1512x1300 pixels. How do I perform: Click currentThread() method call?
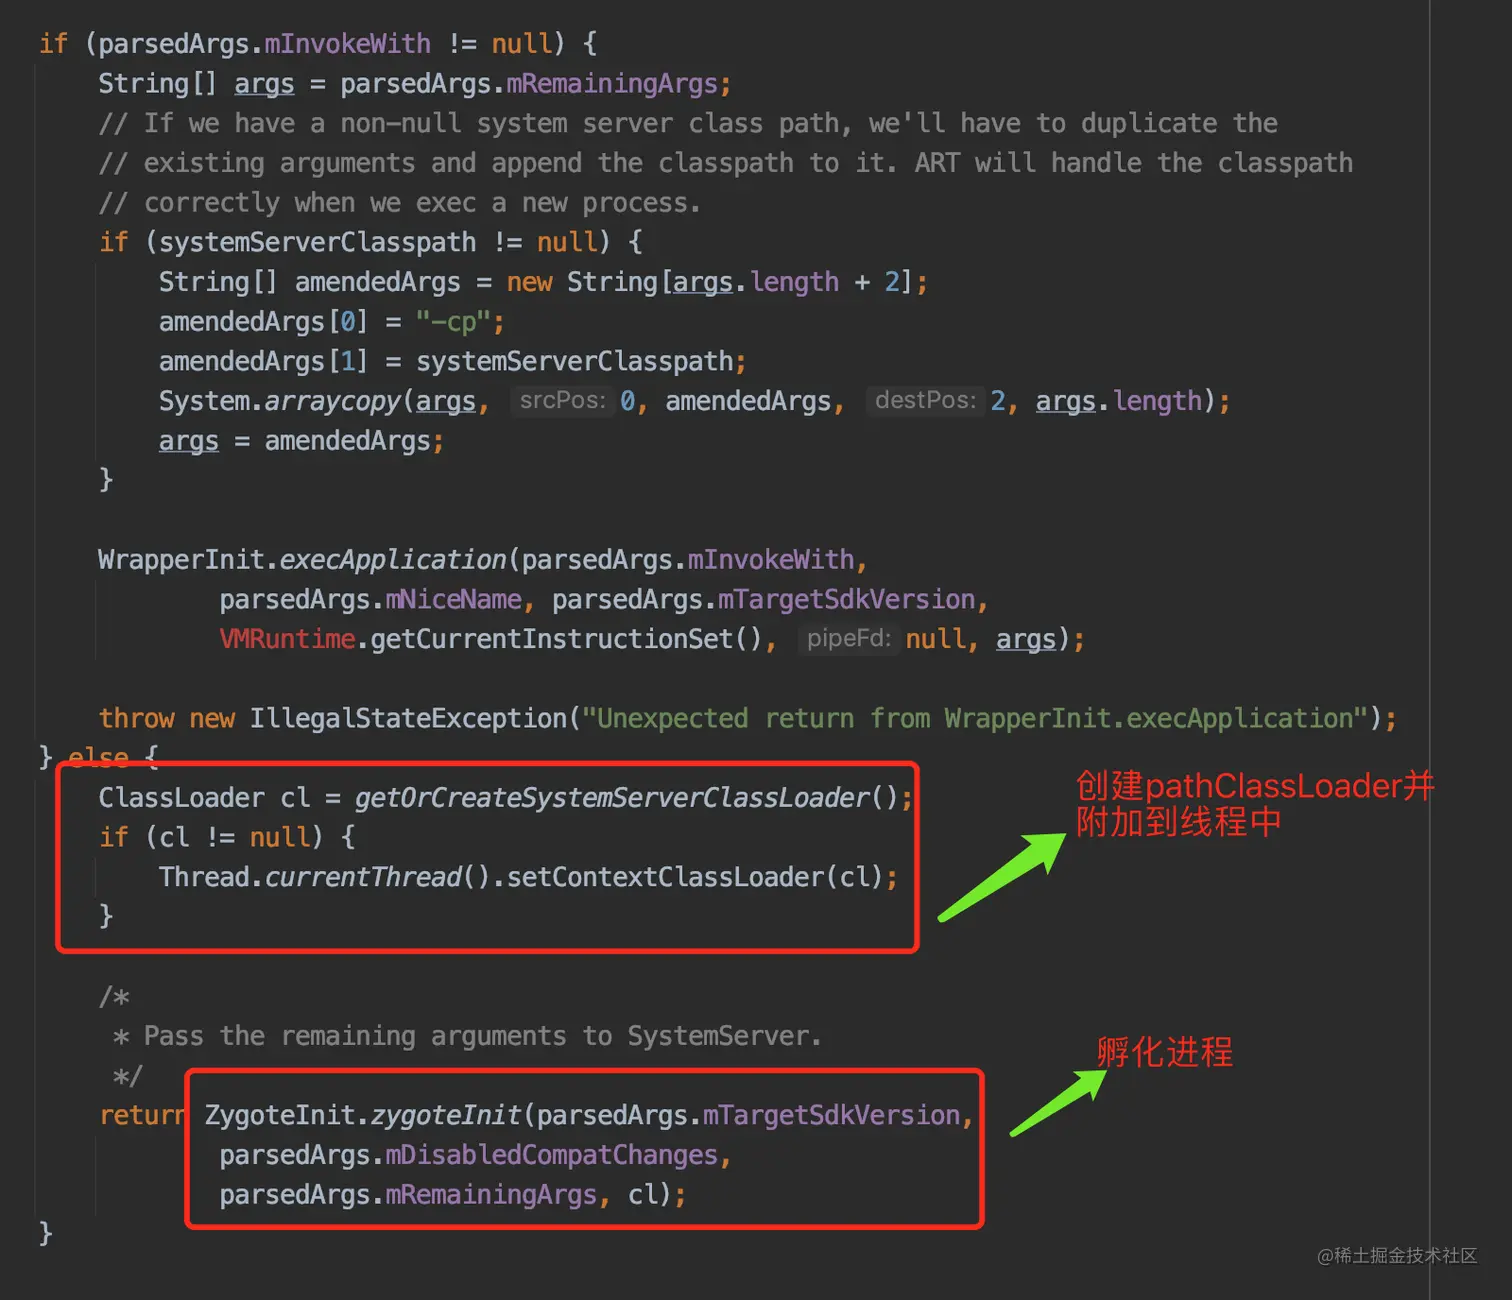point(378,878)
